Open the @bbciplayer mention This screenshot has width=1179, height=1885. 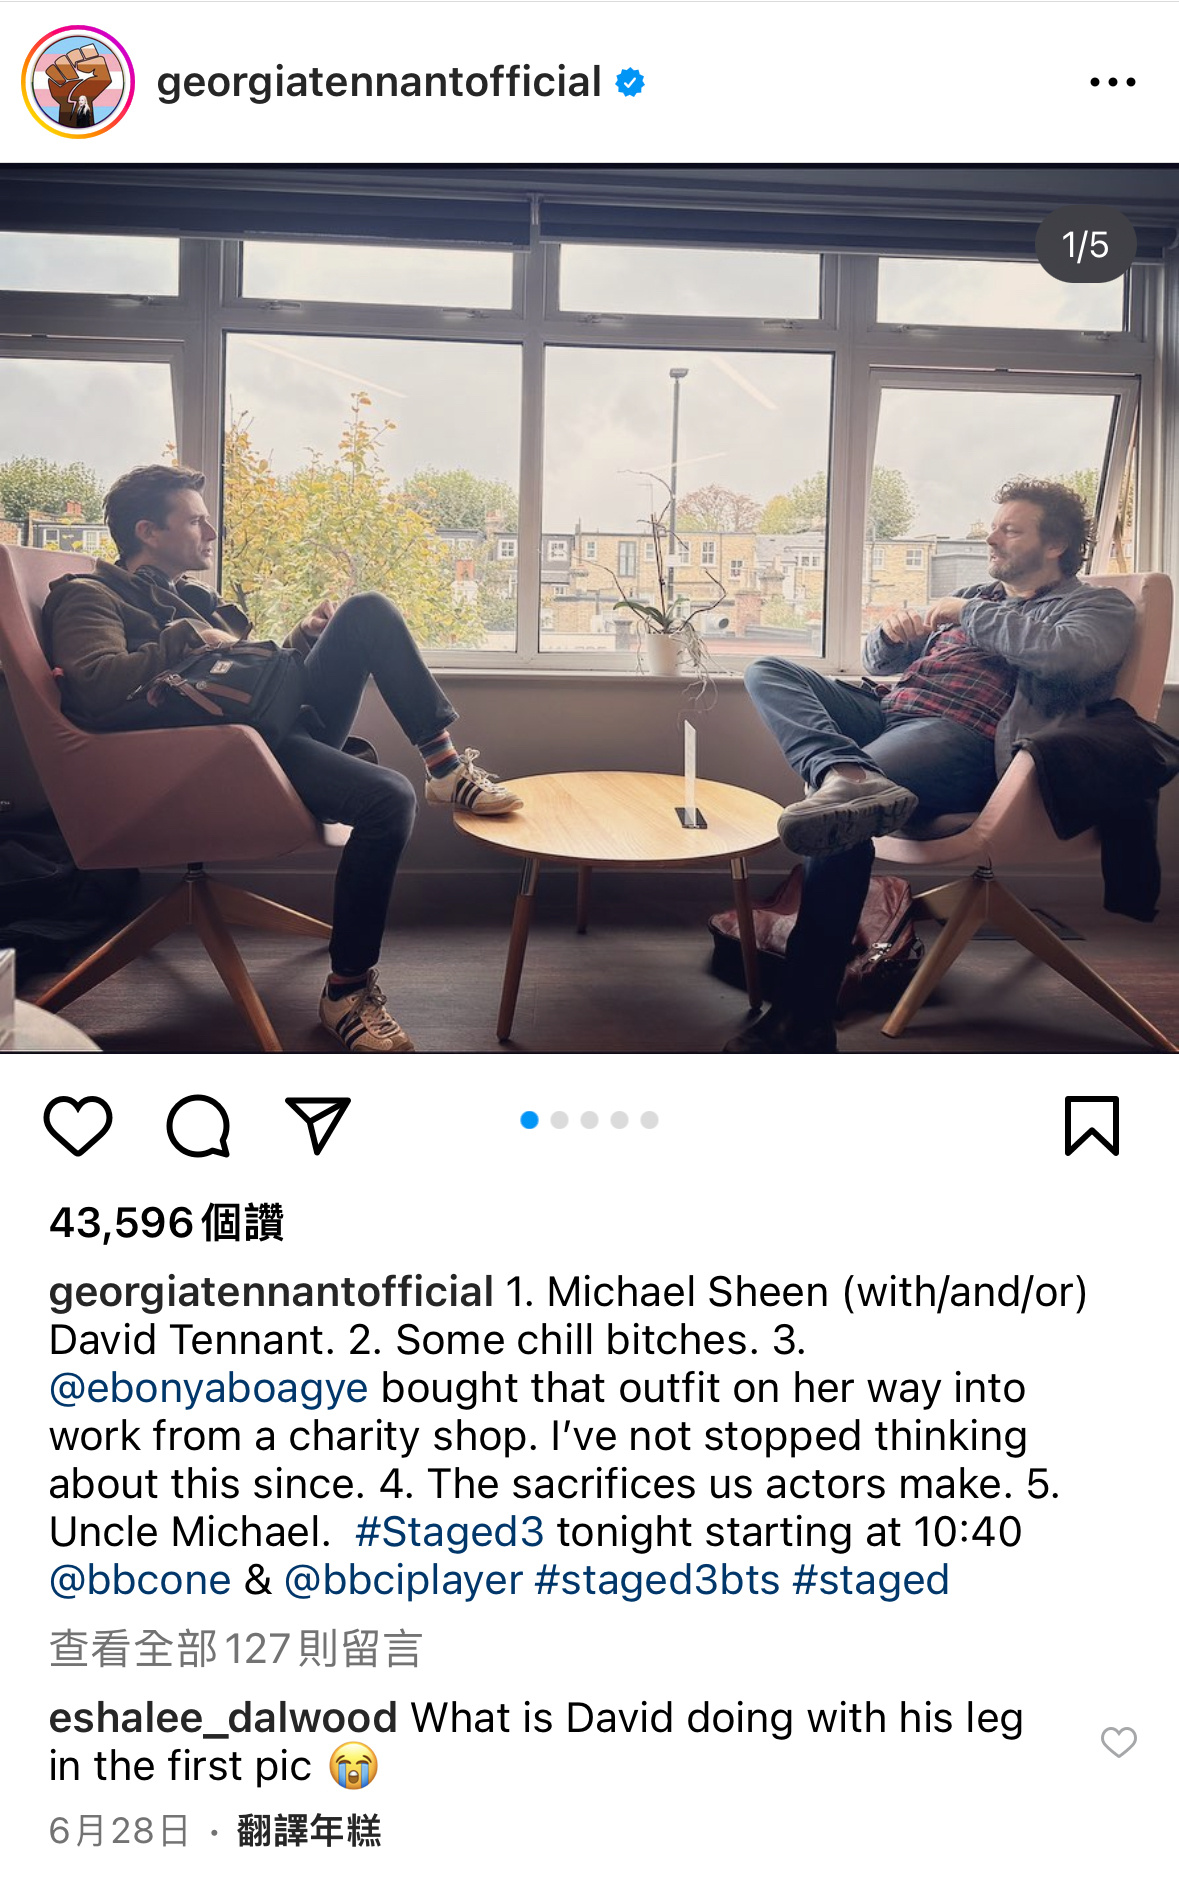tap(404, 1580)
